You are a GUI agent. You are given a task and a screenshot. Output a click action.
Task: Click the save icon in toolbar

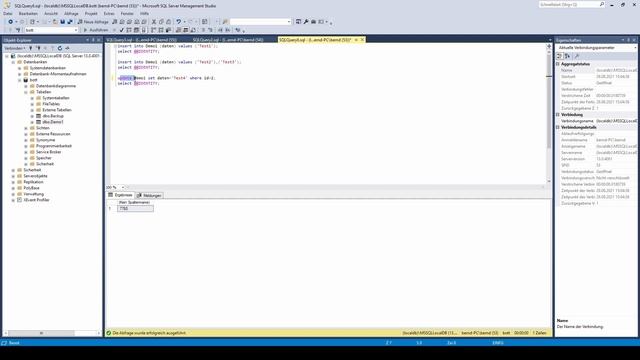click(x=62, y=22)
